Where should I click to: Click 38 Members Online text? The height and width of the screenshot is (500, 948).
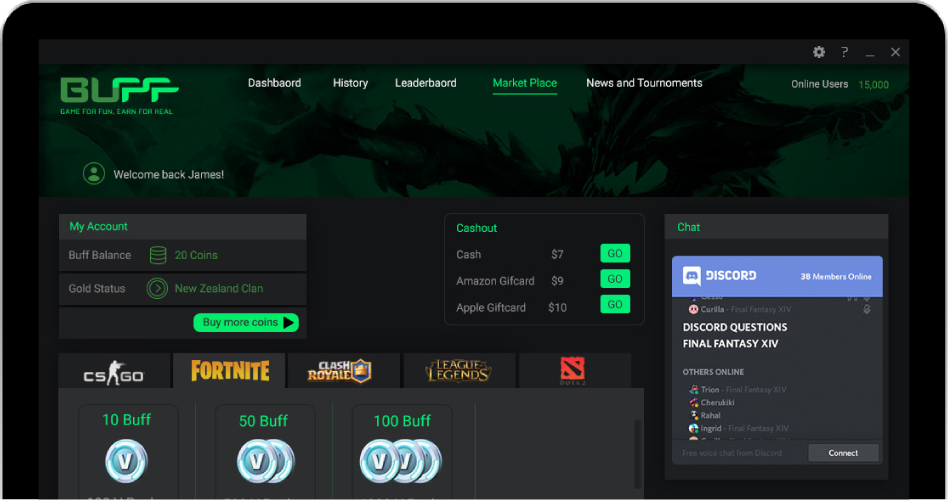pyautogui.click(x=836, y=276)
